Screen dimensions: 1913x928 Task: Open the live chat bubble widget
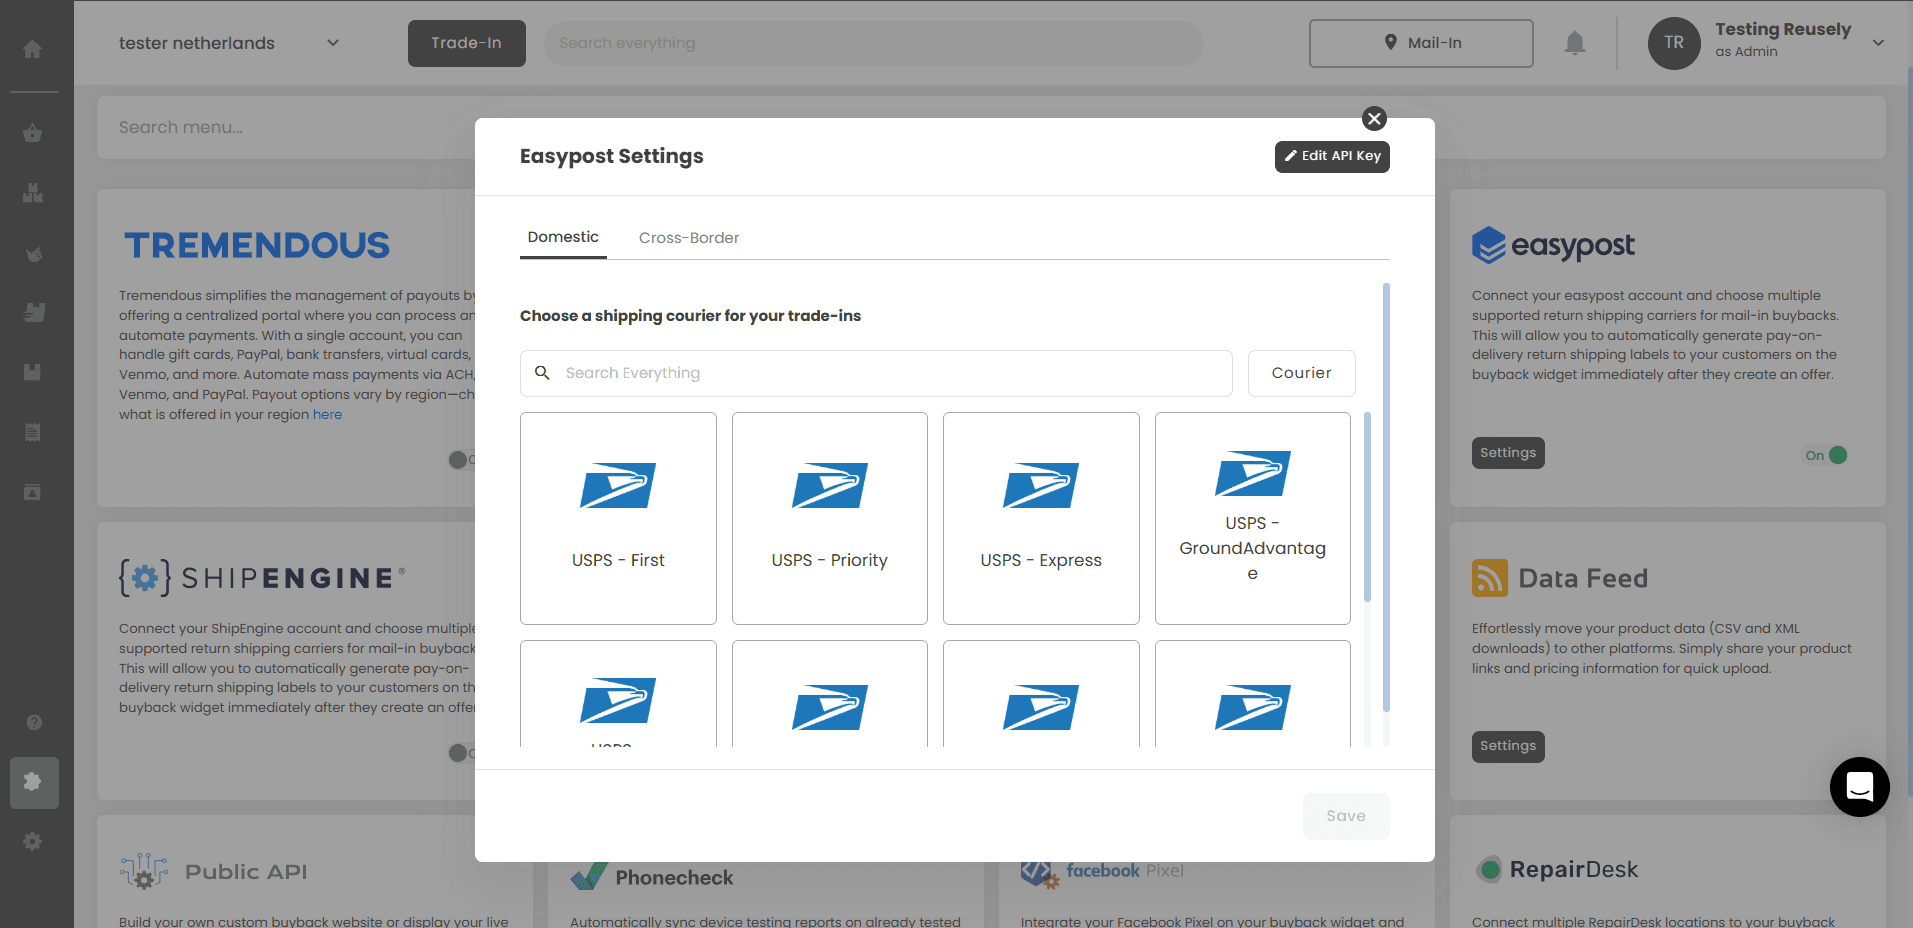pos(1860,787)
